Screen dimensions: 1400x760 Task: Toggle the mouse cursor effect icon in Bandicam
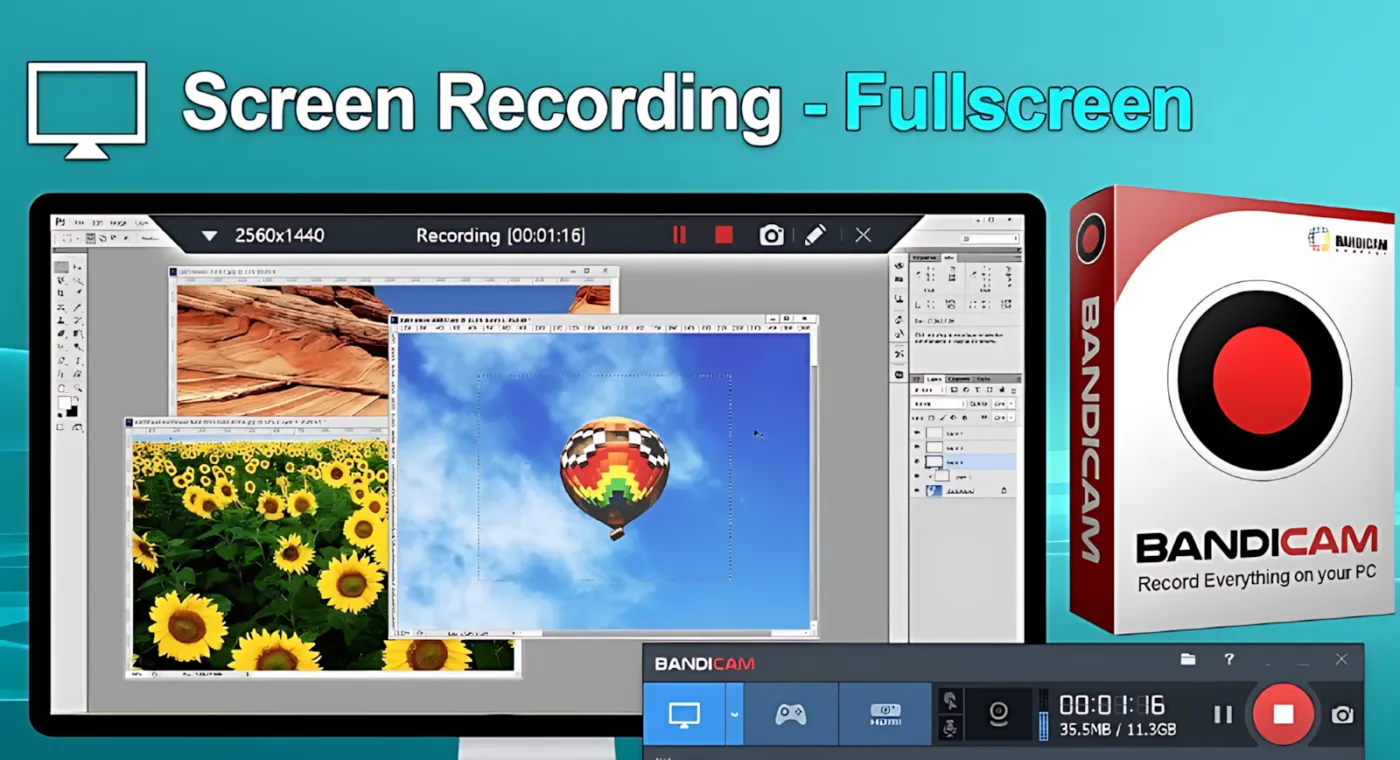point(949,701)
